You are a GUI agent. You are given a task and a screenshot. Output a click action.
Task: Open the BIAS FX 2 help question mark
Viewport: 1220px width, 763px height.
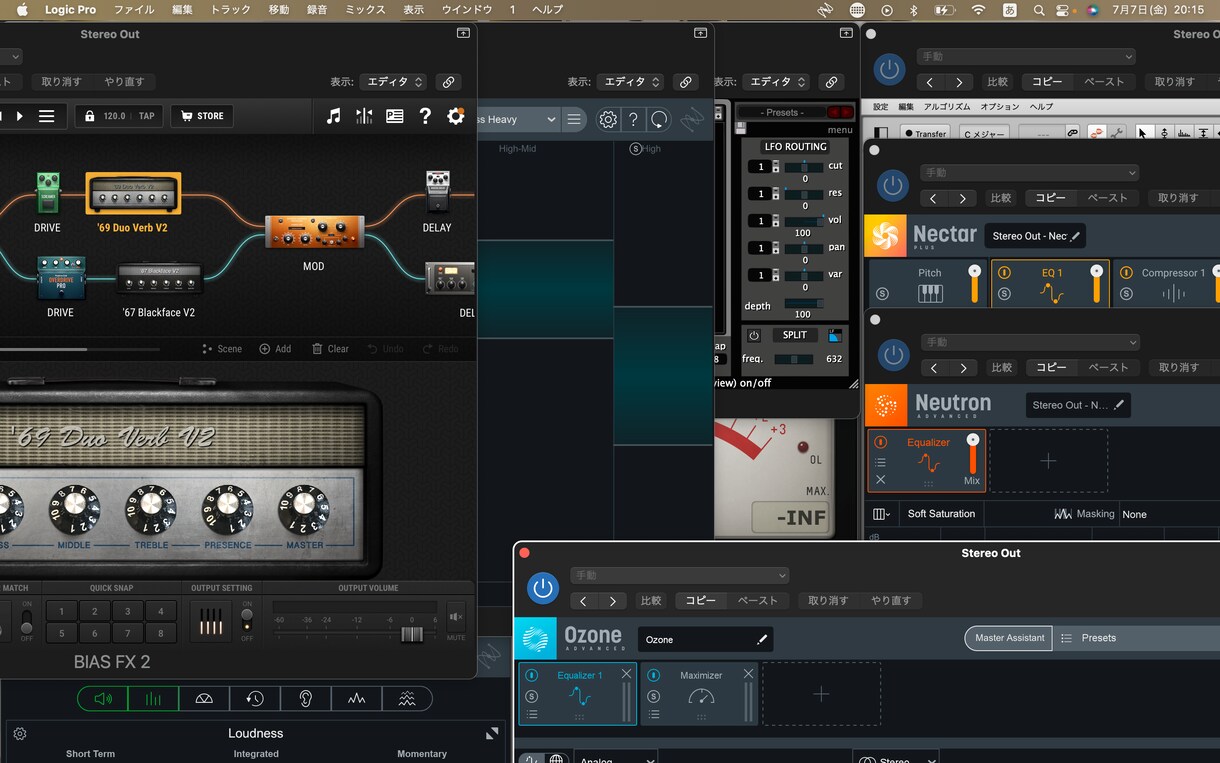[x=425, y=116]
